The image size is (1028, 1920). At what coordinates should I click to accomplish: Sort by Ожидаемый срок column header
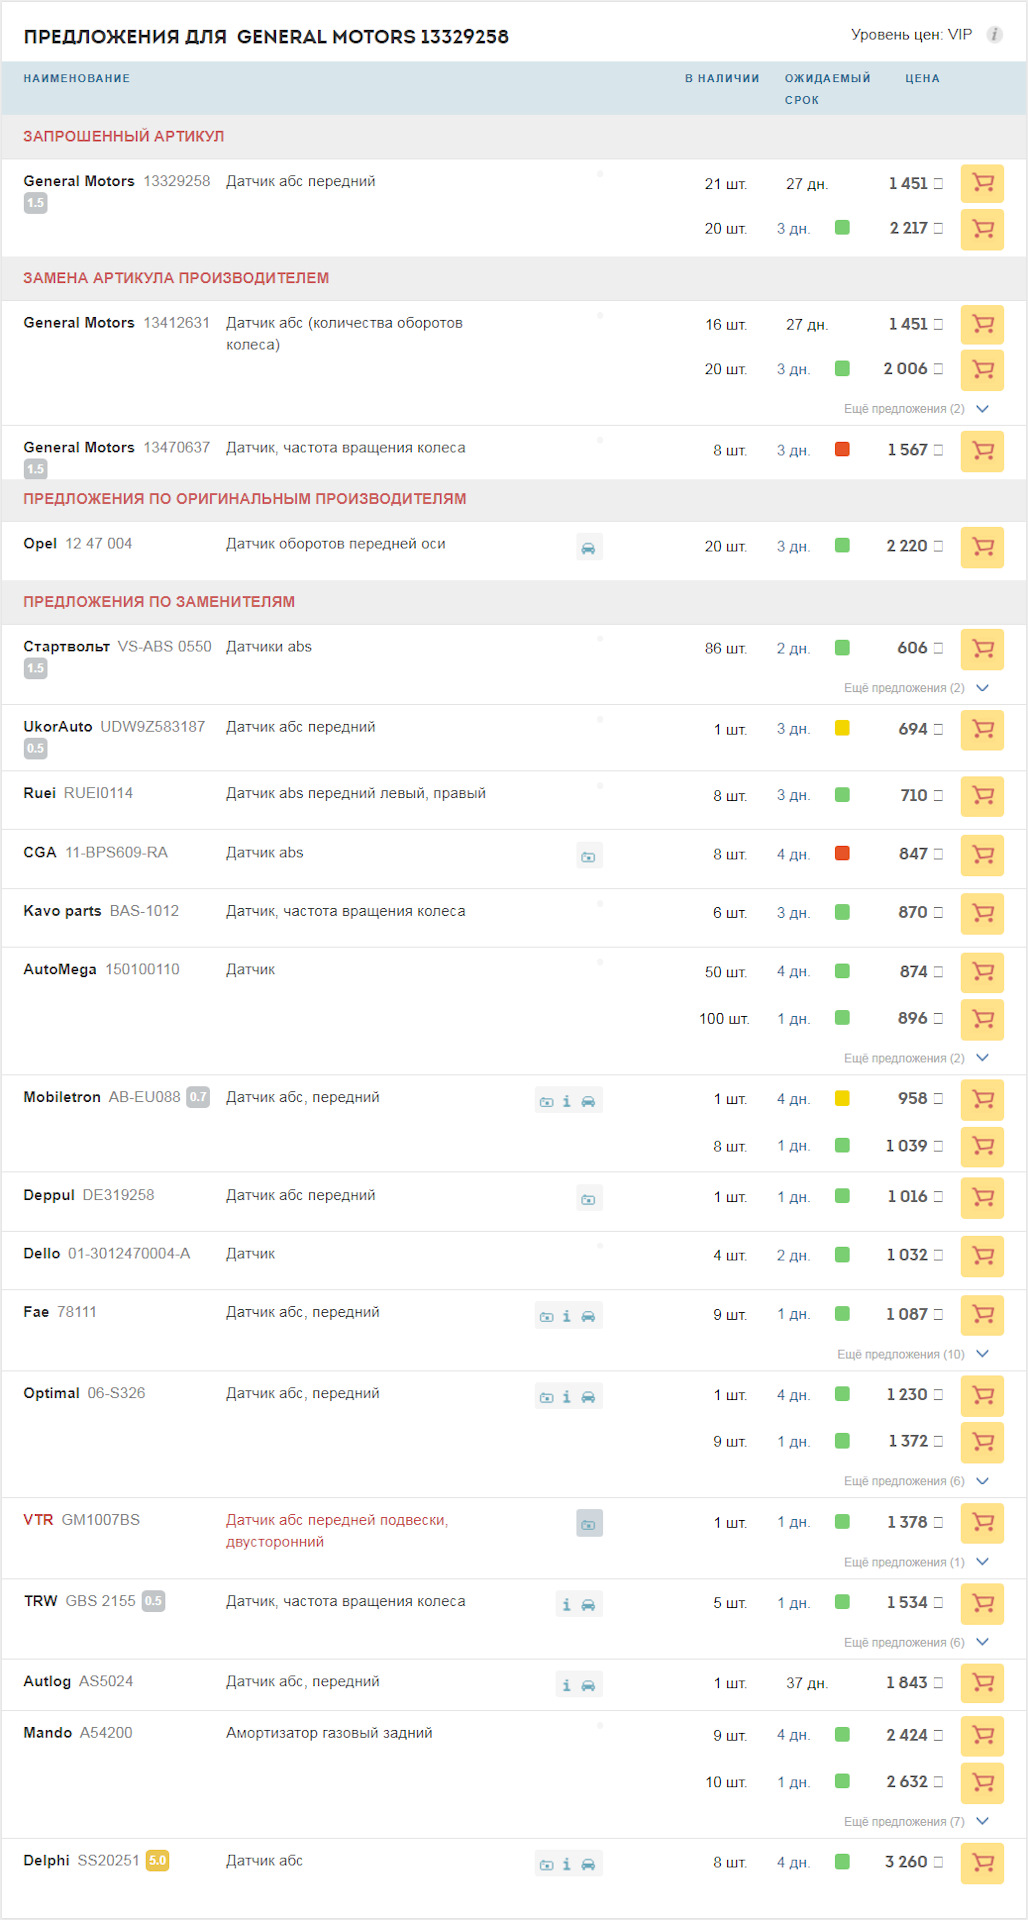point(827,89)
